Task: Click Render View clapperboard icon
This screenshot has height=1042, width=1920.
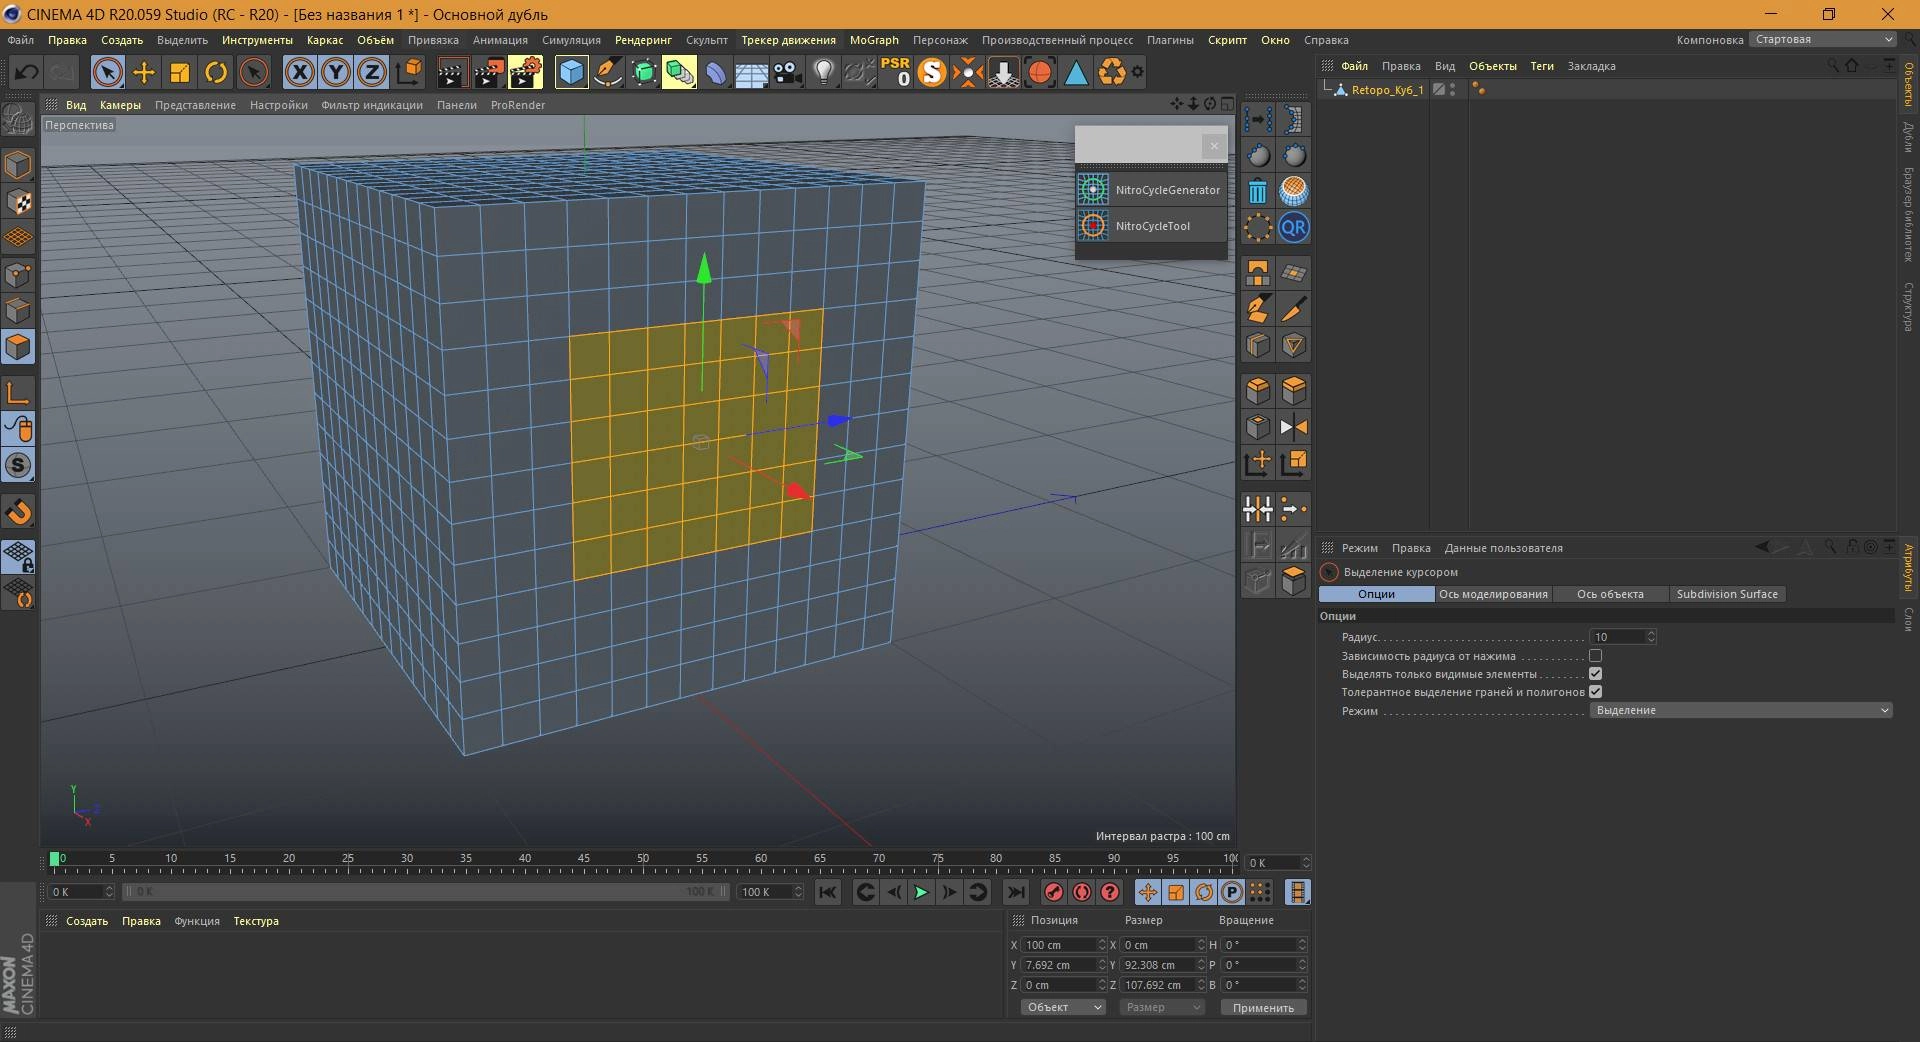Action: (x=452, y=72)
